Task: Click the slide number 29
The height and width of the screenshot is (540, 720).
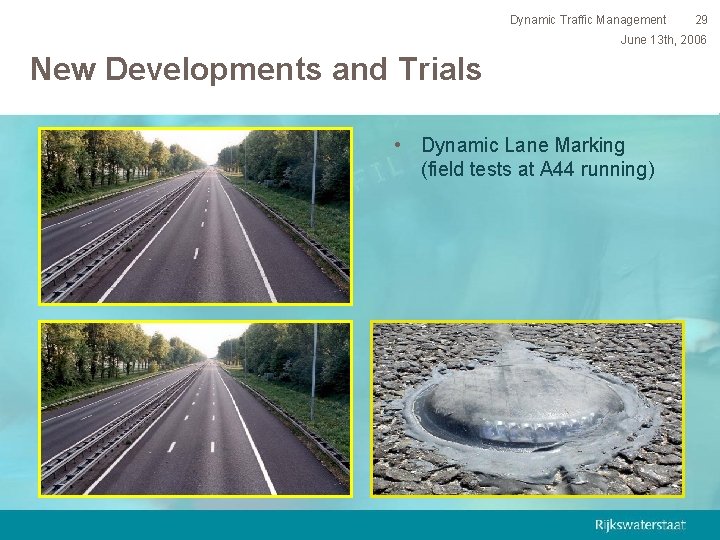Action: click(701, 20)
